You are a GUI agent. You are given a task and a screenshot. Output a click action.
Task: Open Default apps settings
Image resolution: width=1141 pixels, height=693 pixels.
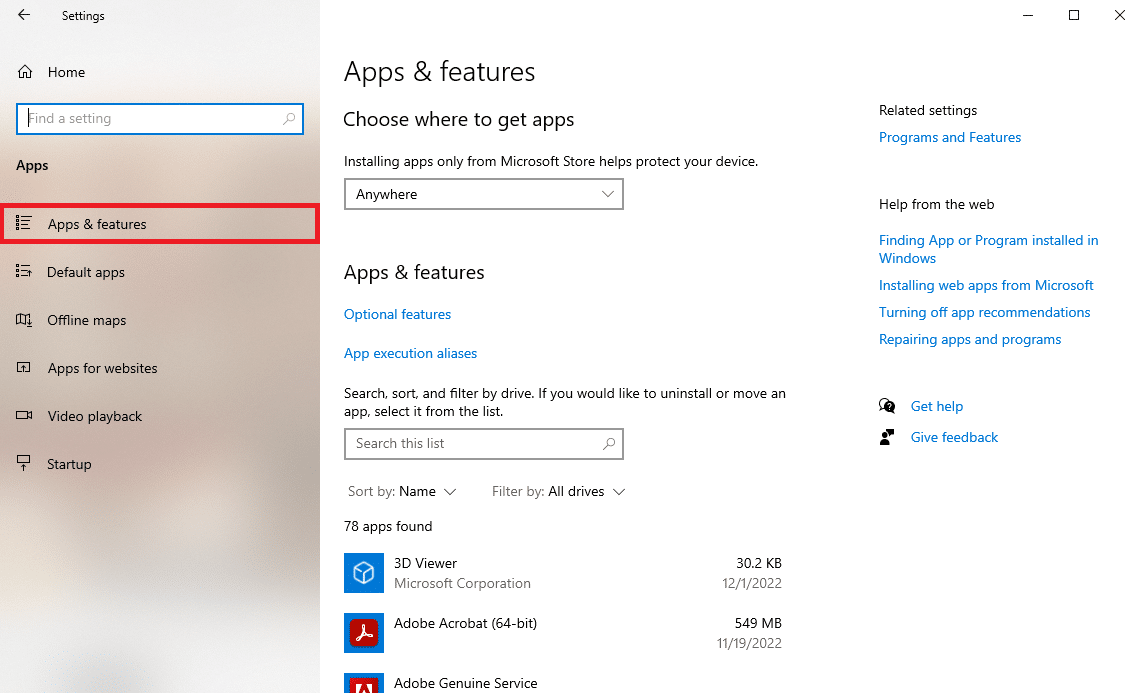coord(86,272)
